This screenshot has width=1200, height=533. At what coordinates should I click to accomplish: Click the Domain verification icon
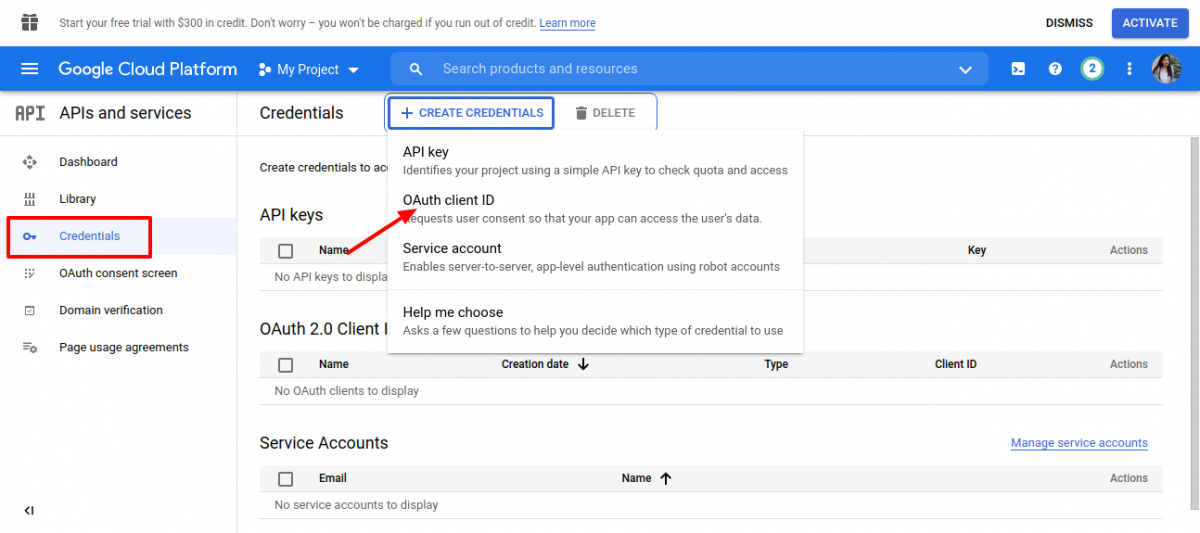pyautogui.click(x=29, y=310)
